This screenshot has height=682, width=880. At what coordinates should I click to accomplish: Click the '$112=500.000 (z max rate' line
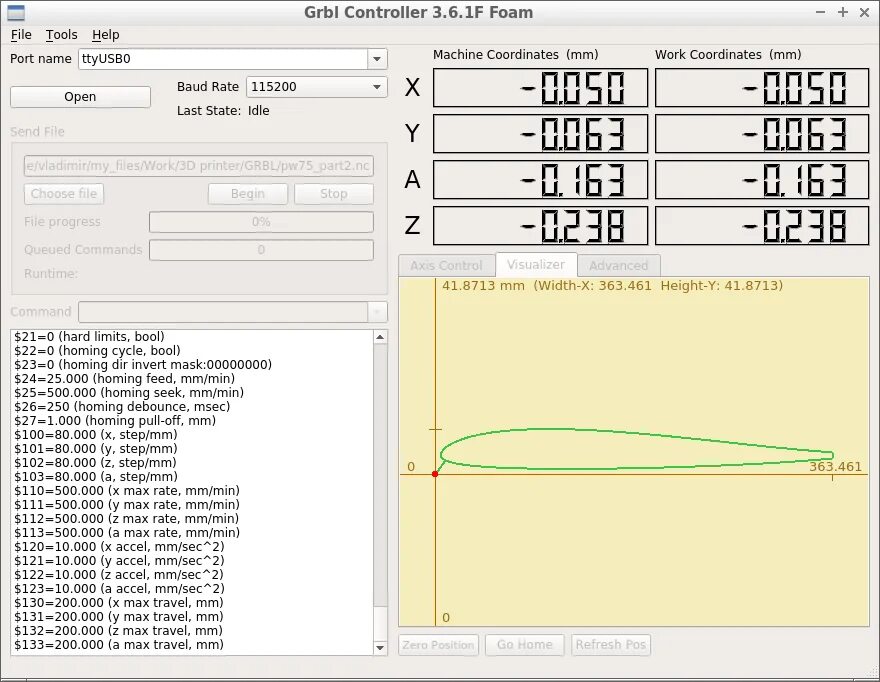click(x=126, y=519)
